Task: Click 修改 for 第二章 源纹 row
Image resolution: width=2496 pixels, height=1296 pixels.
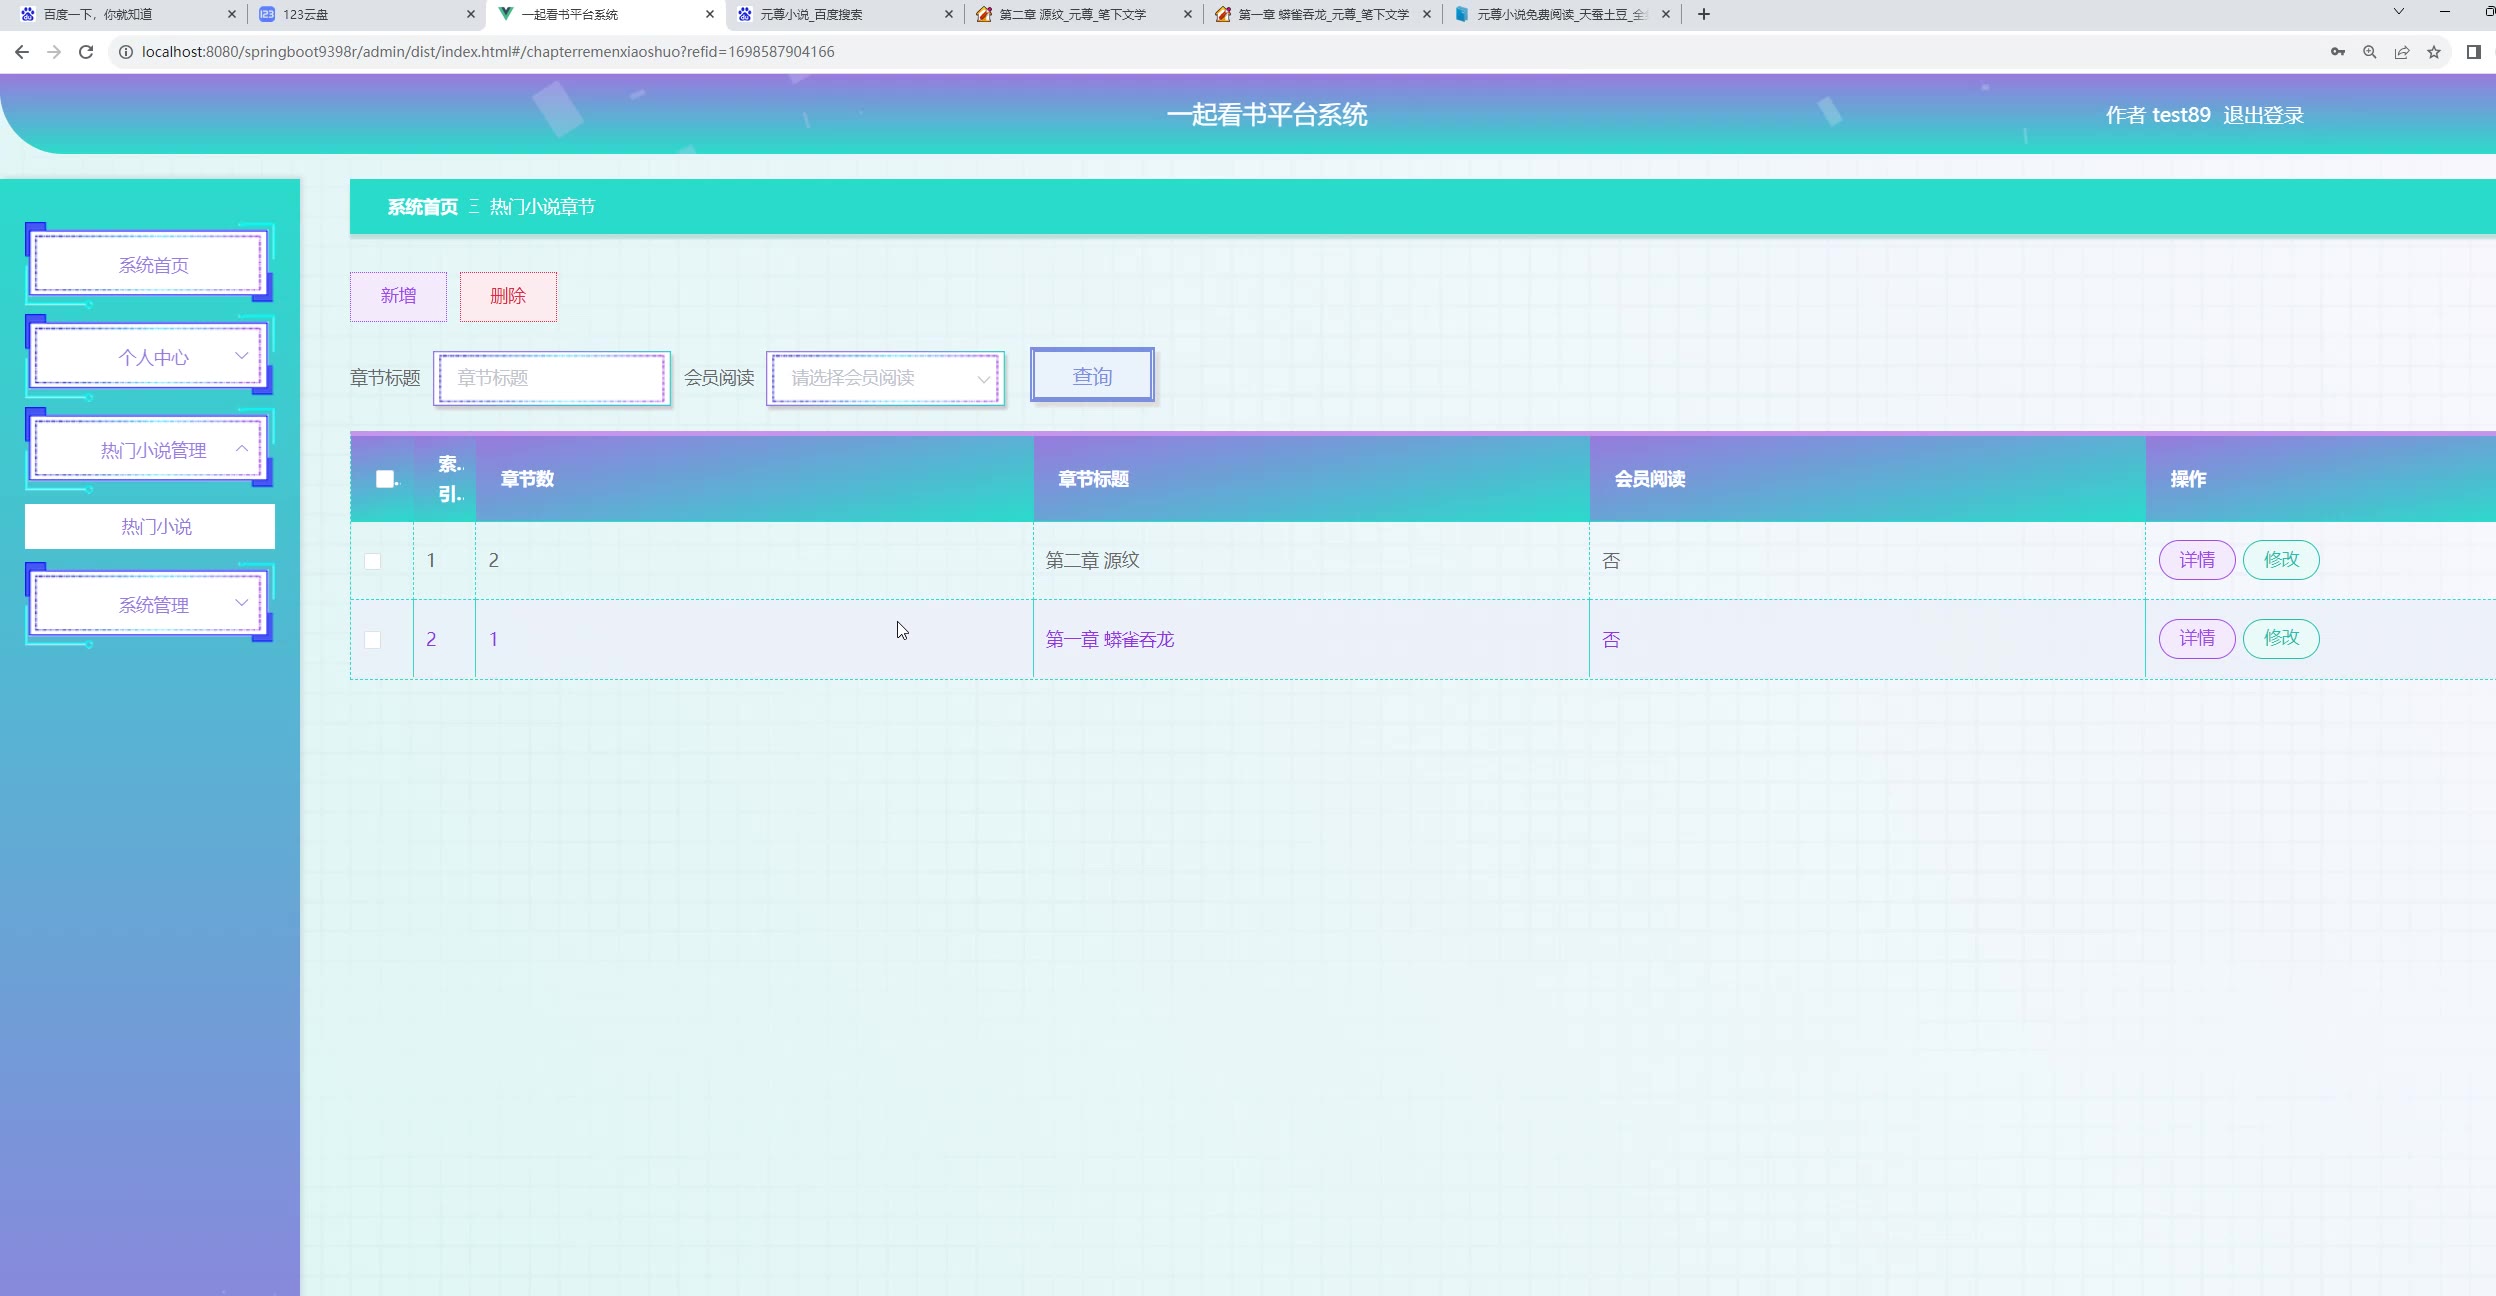Action: click(x=2280, y=560)
